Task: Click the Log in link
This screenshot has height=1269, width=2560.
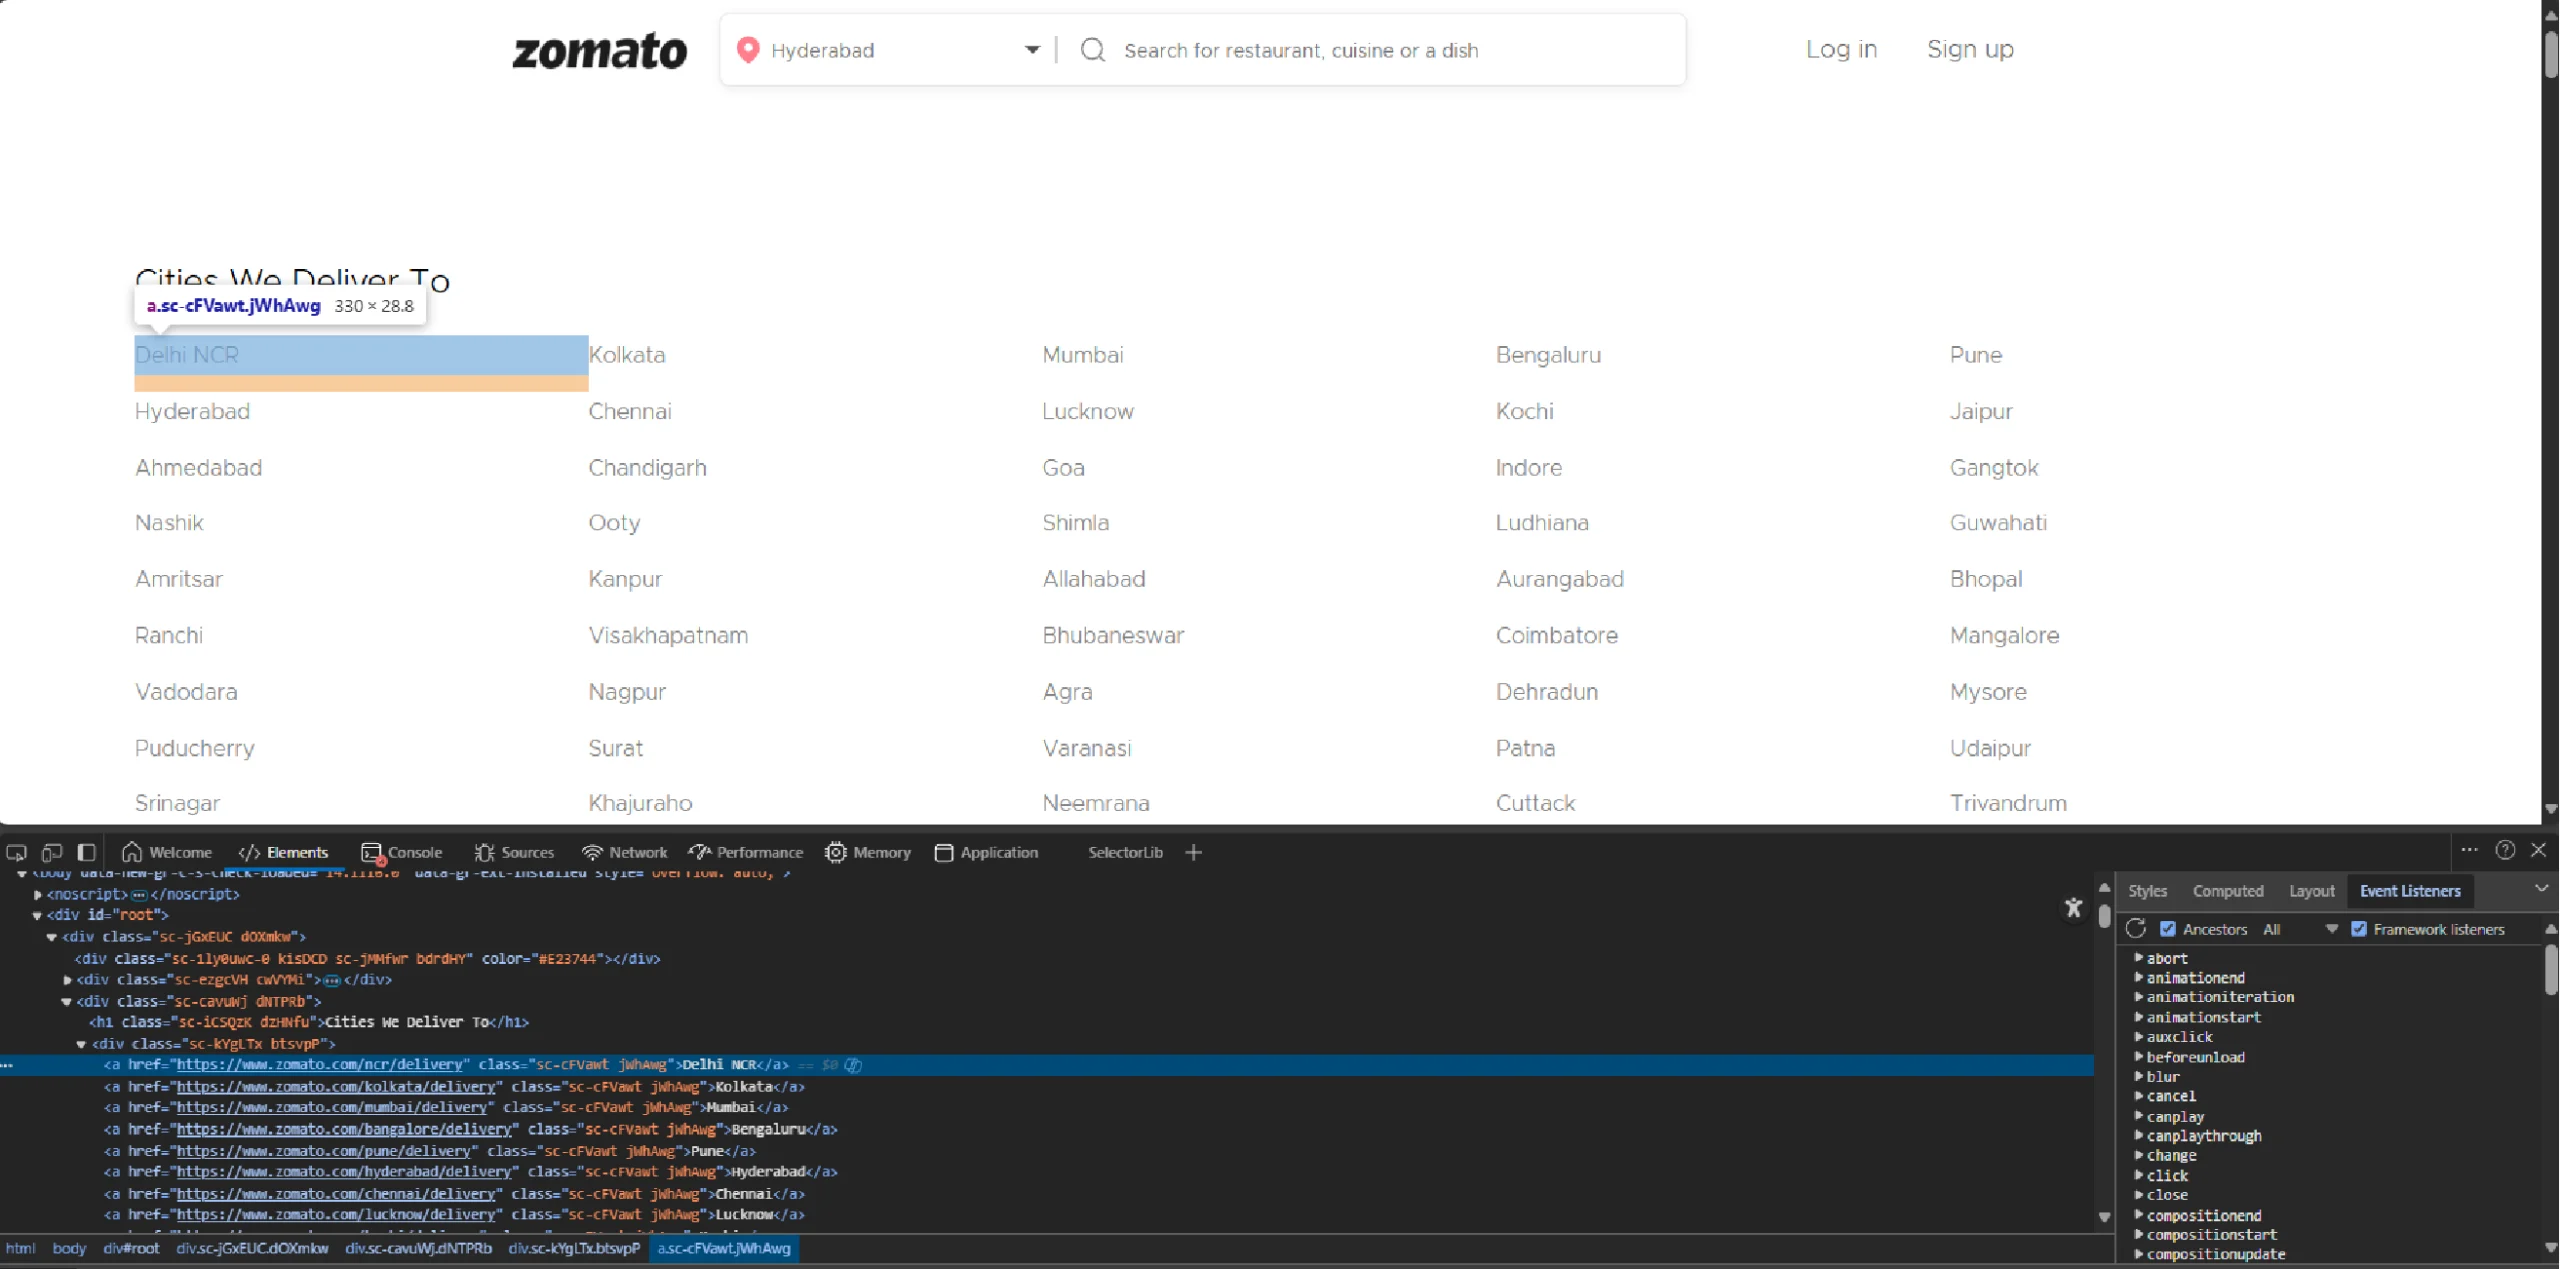Action: pos(1841,49)
